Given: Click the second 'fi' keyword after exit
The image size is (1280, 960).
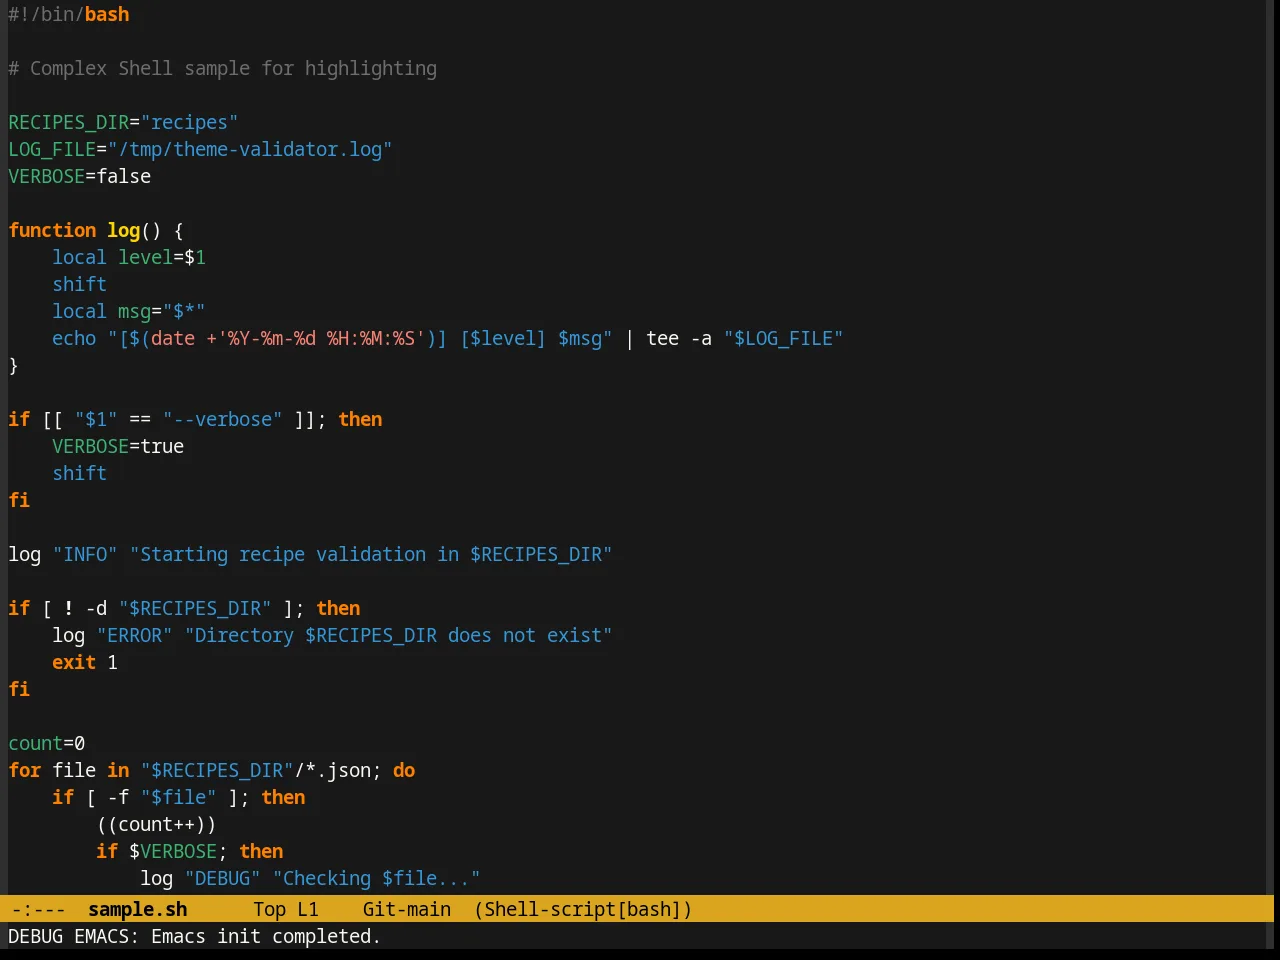Looking at the screenshot, I should tap(19, 689).
